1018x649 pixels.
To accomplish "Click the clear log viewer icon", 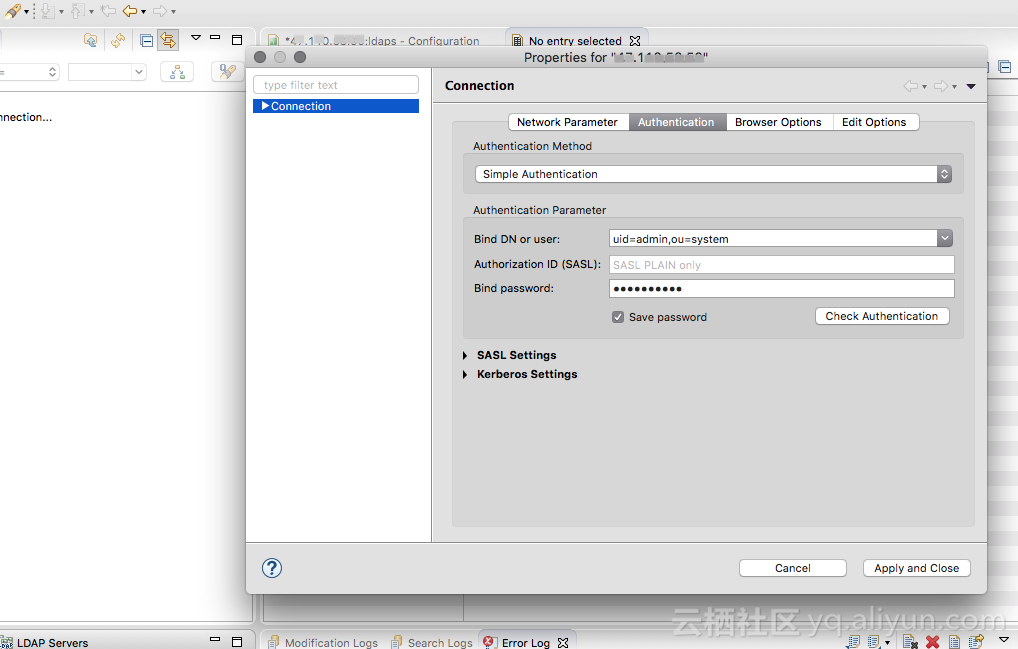I will point(910,642).
